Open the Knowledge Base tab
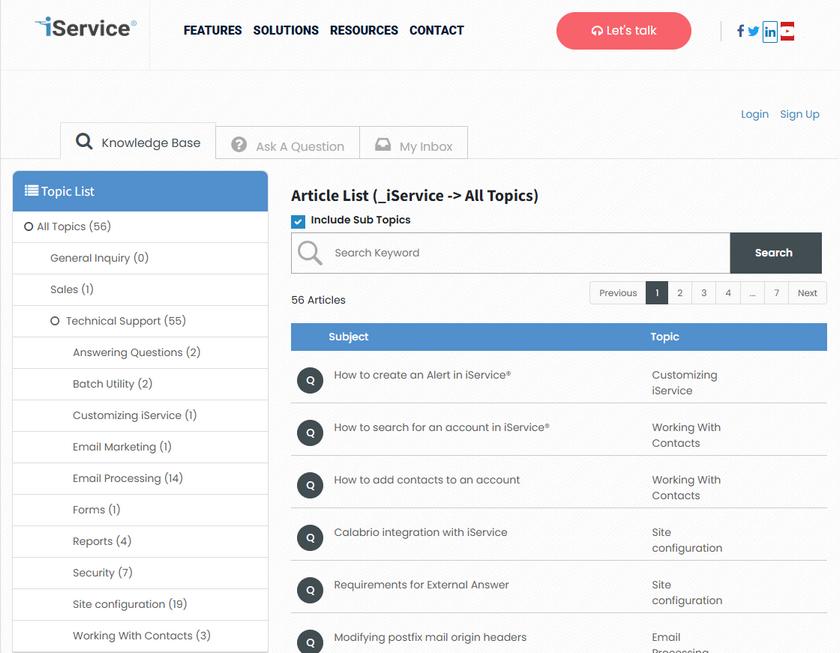Viewport: 840px width, 653px height. coord(138,142)
